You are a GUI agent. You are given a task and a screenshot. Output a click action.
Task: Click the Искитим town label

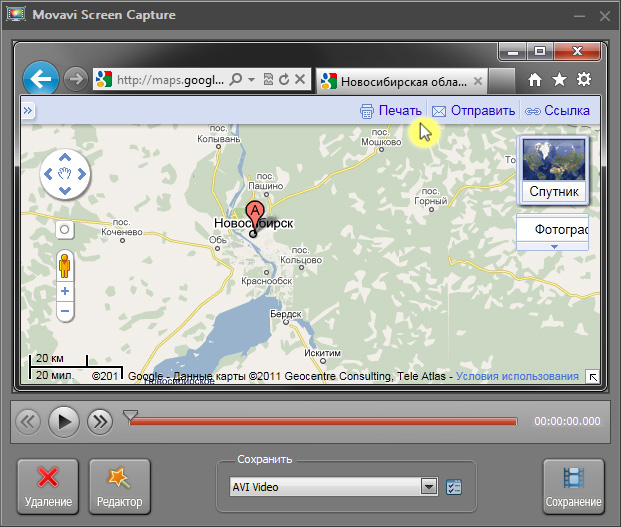322,353
